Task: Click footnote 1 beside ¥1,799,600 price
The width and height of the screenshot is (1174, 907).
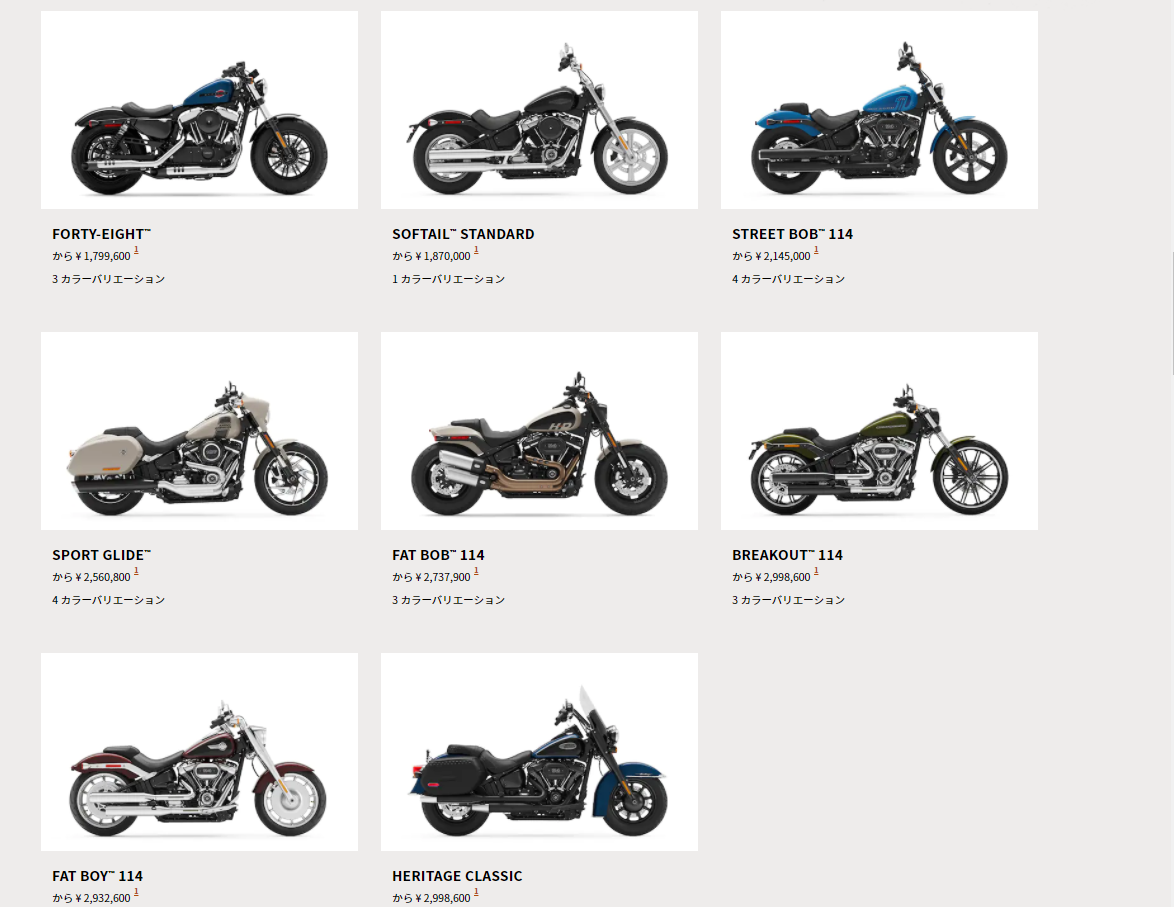Action: point(136,251)
